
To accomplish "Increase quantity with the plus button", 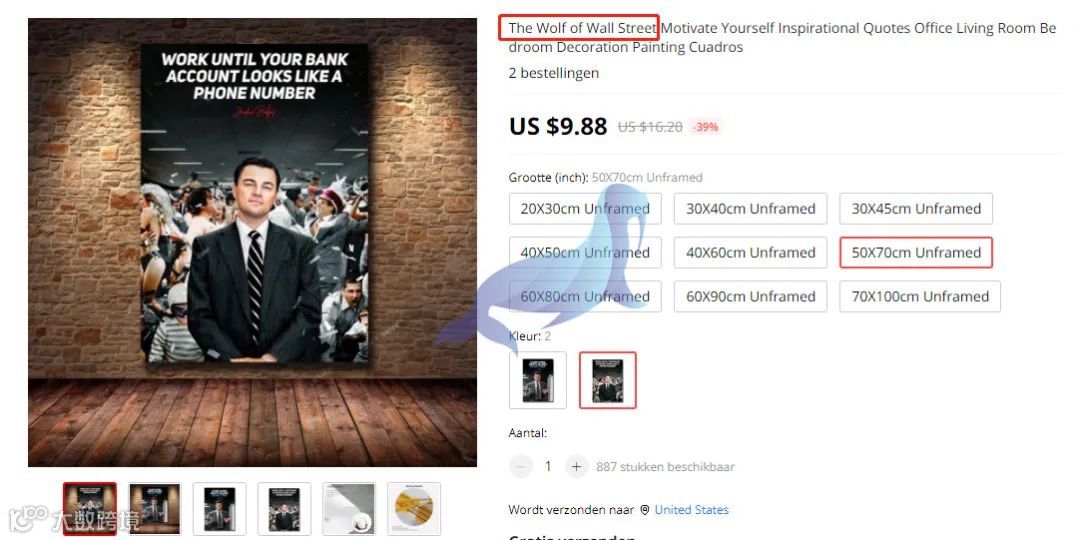I will pyautogui.click(x=576, y=466).
